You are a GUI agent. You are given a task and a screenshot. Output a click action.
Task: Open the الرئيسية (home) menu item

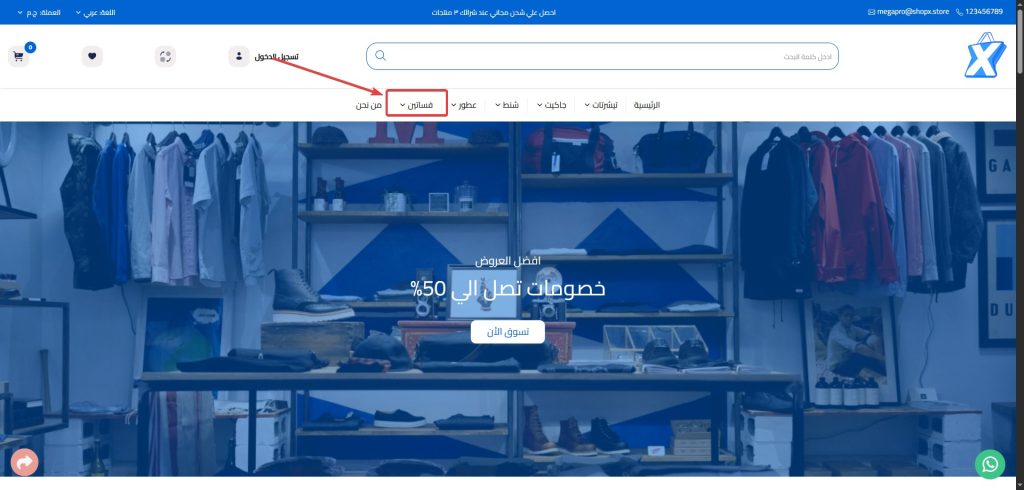click(646, 105)
